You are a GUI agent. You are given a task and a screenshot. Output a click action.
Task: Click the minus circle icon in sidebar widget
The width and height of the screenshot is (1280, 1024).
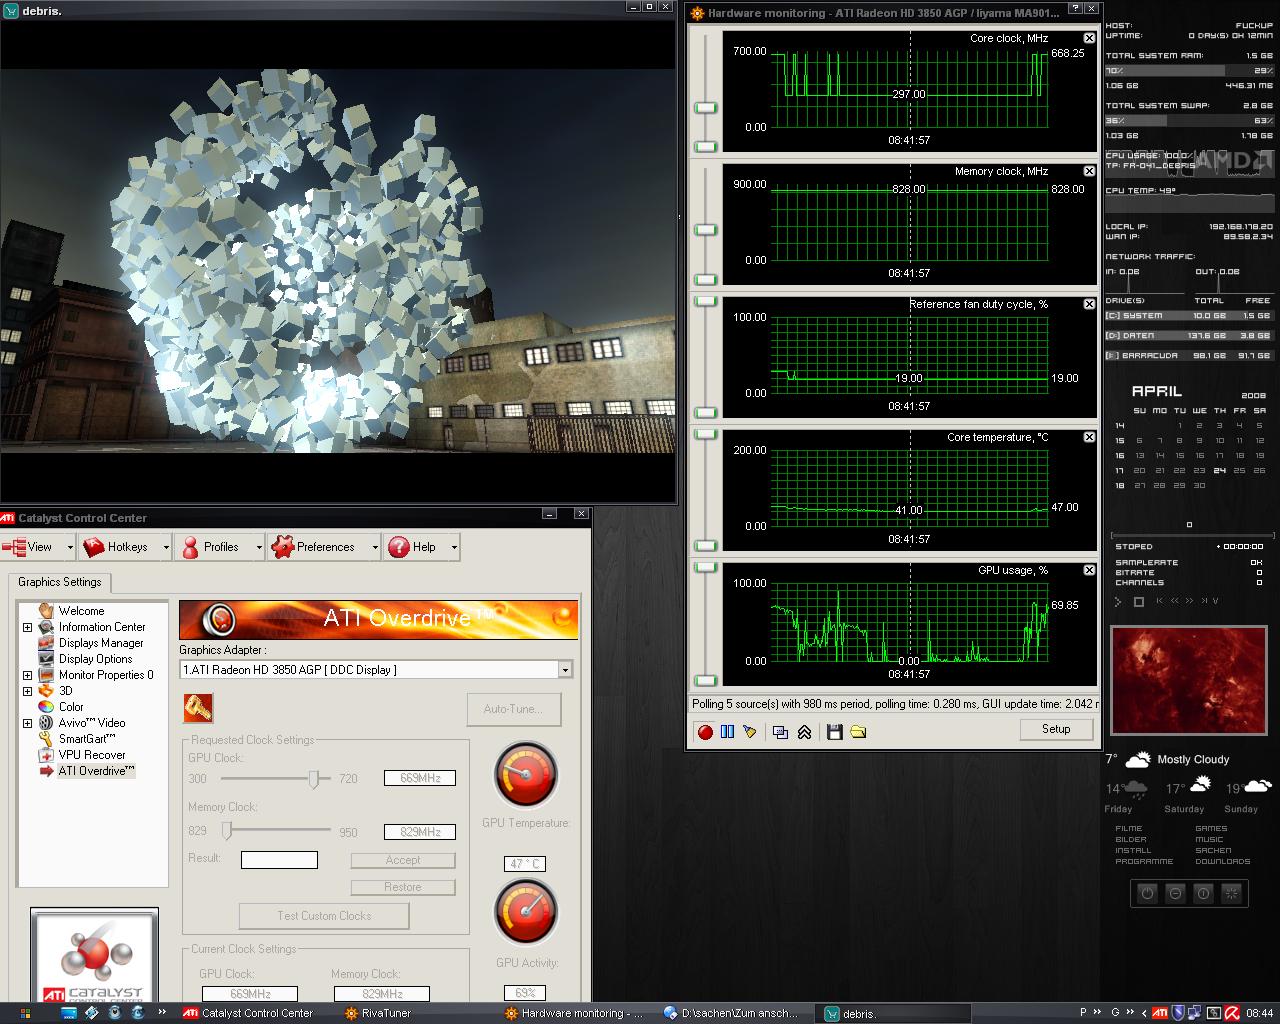1175,893
